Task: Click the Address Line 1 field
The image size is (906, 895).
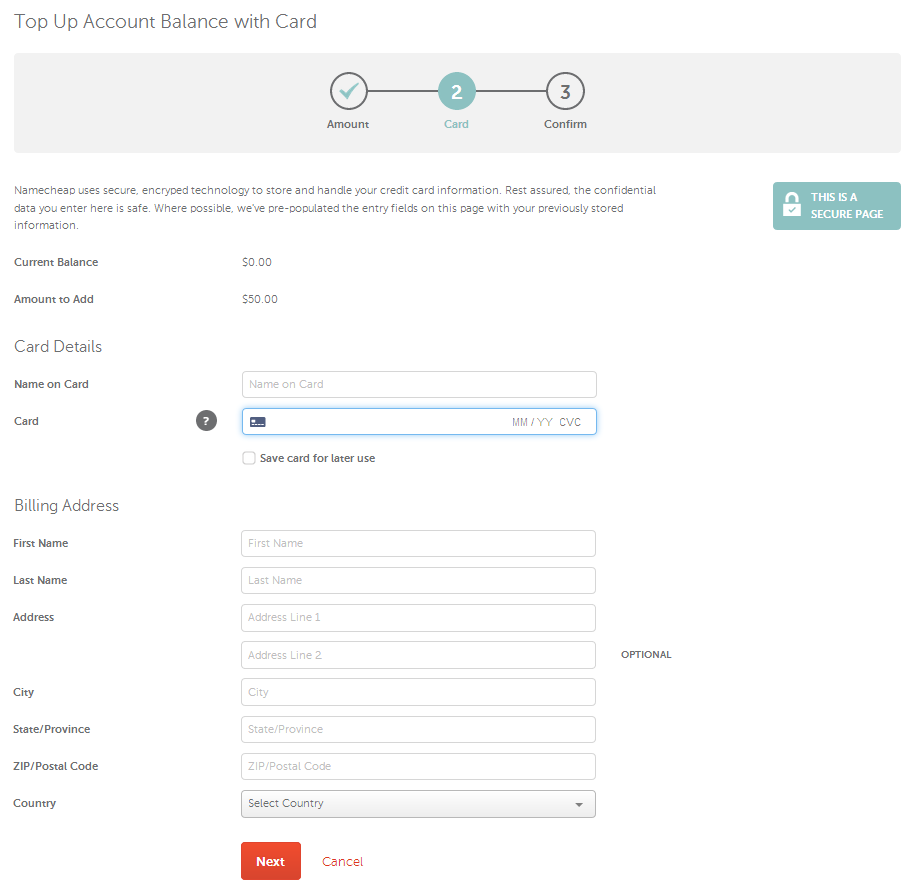Action: pos(418,618)
